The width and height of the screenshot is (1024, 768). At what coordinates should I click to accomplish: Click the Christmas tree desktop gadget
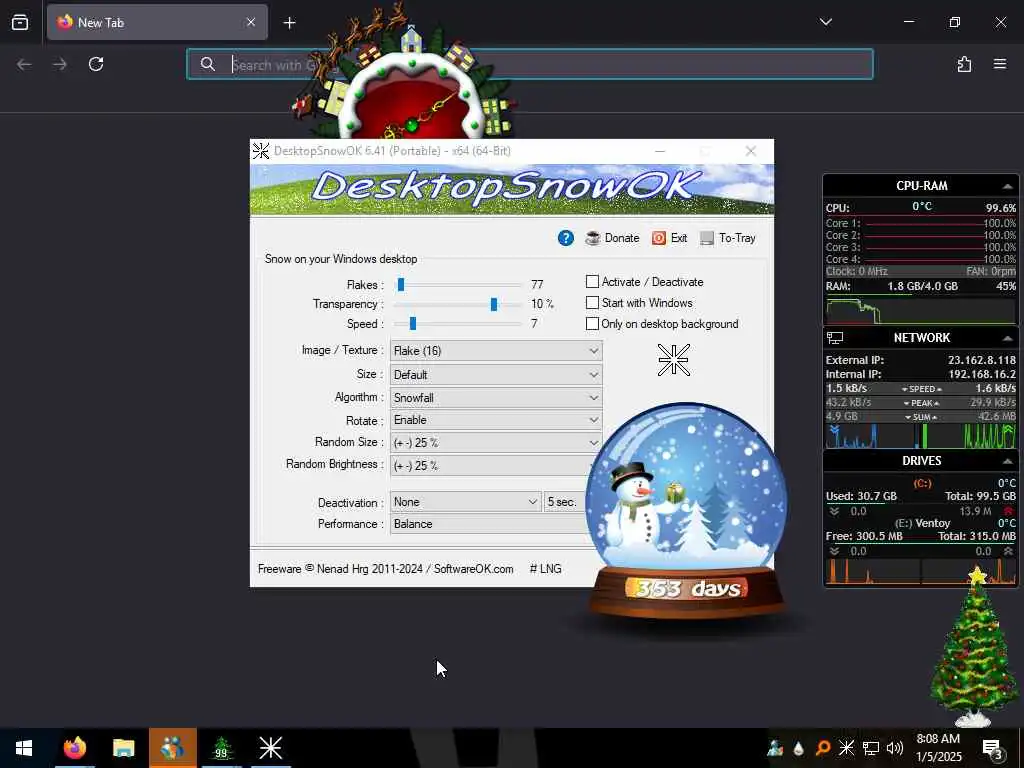pos(974,648)
